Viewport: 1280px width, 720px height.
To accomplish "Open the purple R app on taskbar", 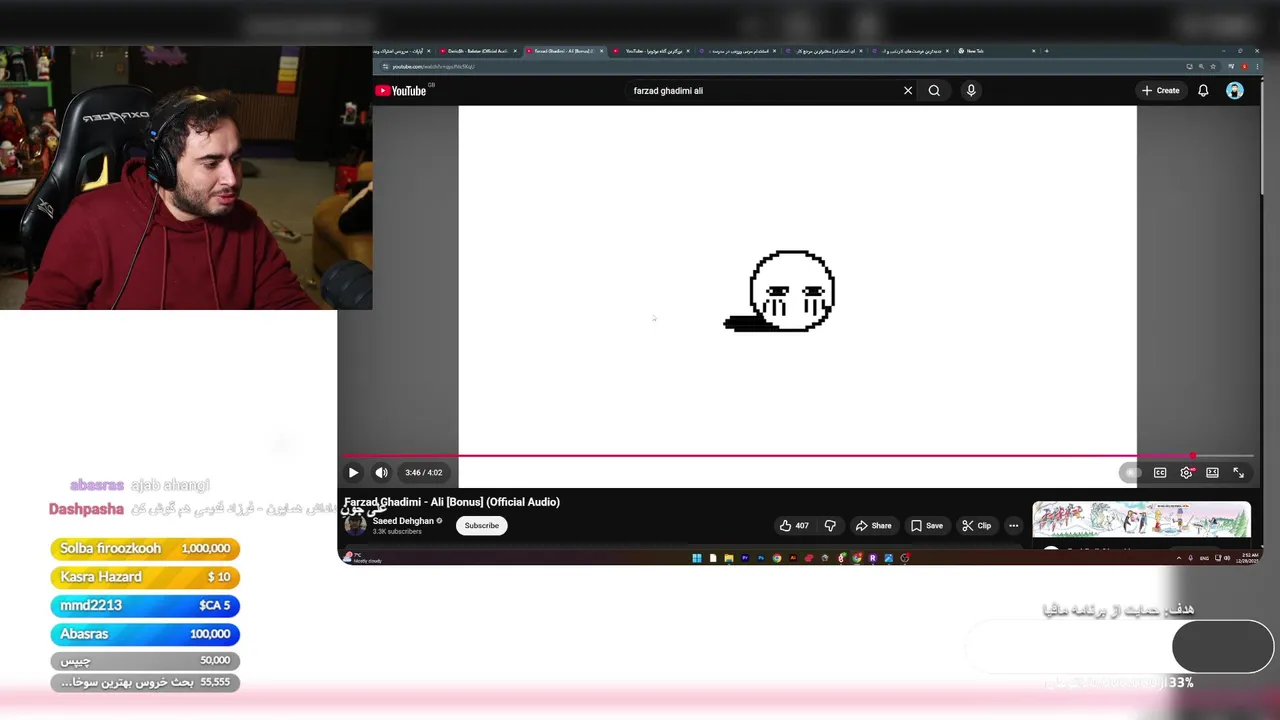I will [x=872, y=558].
